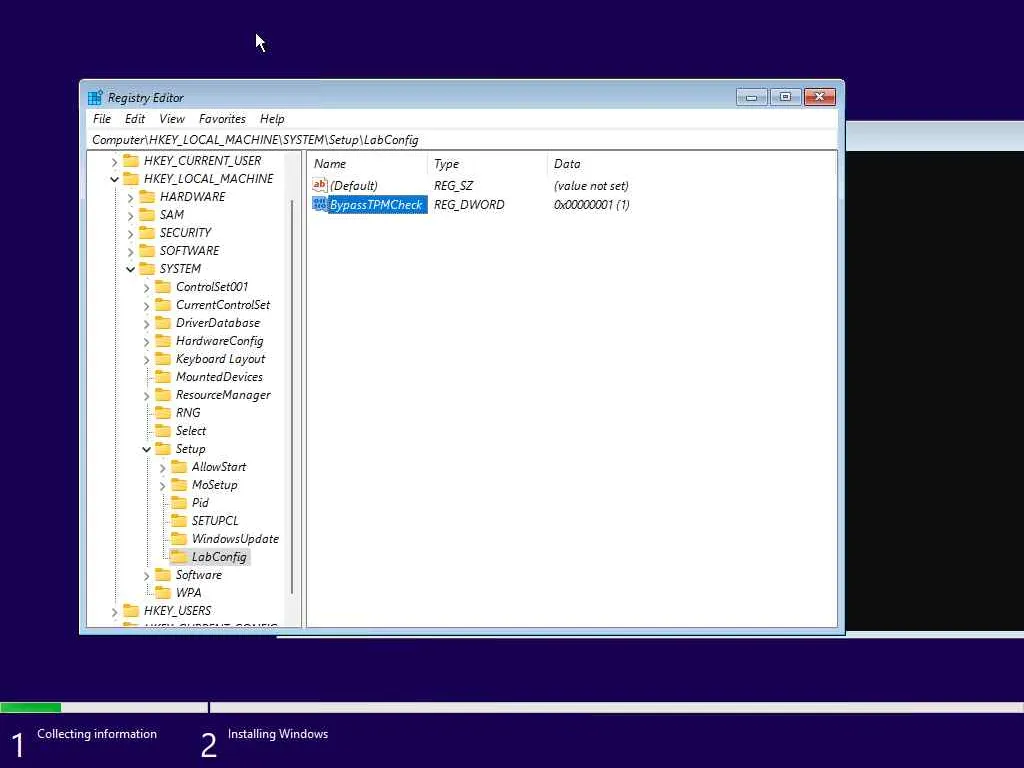Close the Registry Editor window
This screenshot has height=768, width=1024.
(x=820, y=97)
